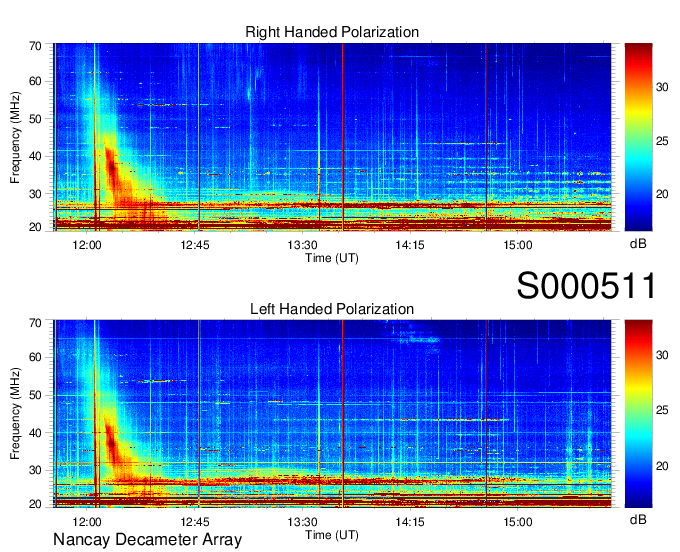Click "Frequency (MHz)" axis label of Right Handed plot
Image resolution: width=680 pixels, height=552 pixels.
coord(15,137)
